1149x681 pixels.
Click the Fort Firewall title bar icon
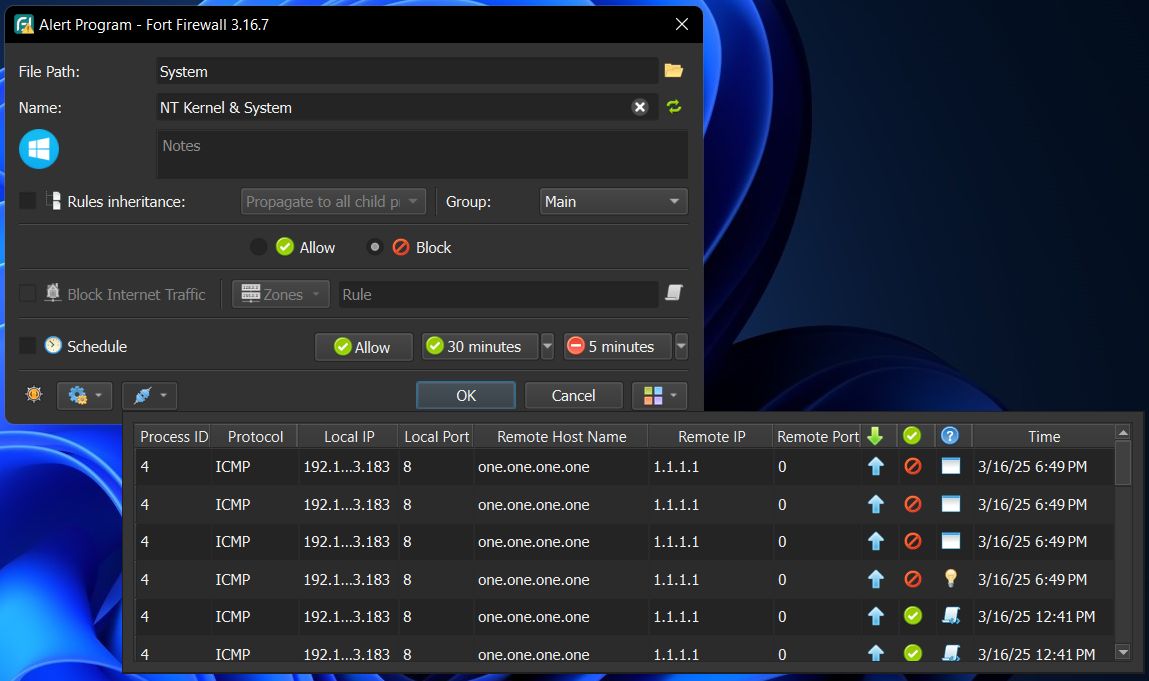(24, 24)
